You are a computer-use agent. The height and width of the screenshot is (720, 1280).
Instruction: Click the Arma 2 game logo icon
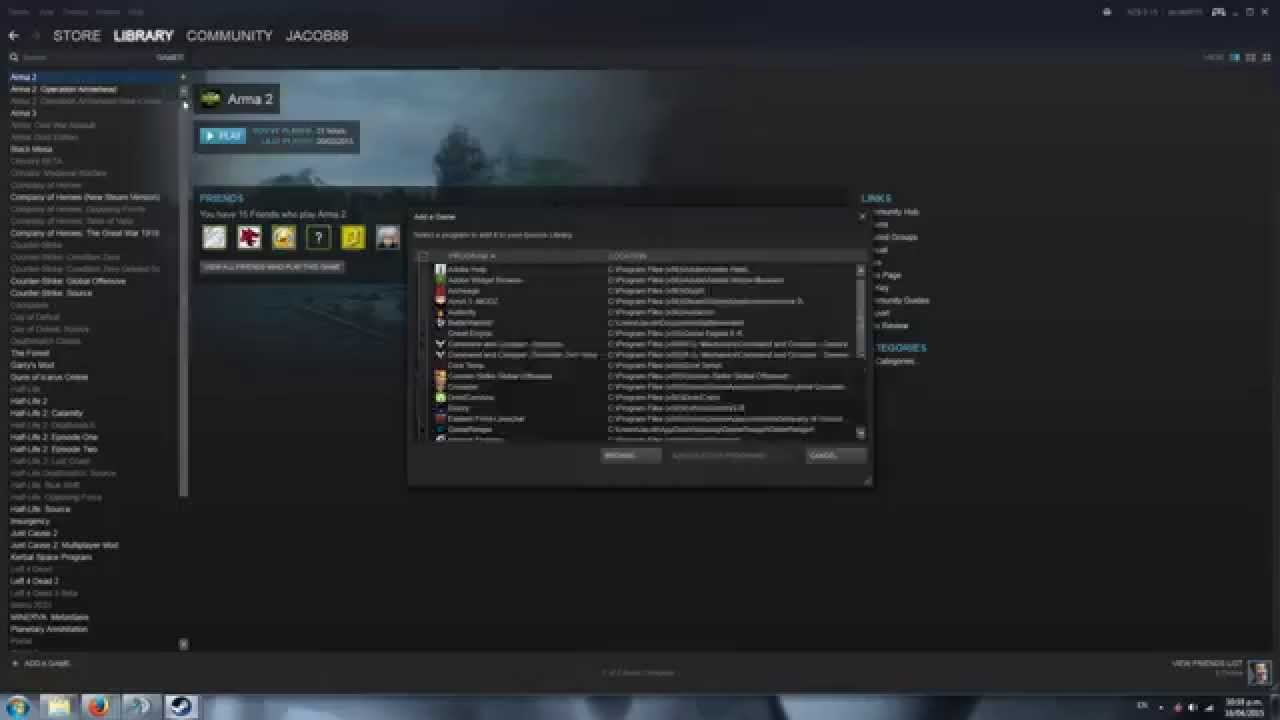(210, 99)
